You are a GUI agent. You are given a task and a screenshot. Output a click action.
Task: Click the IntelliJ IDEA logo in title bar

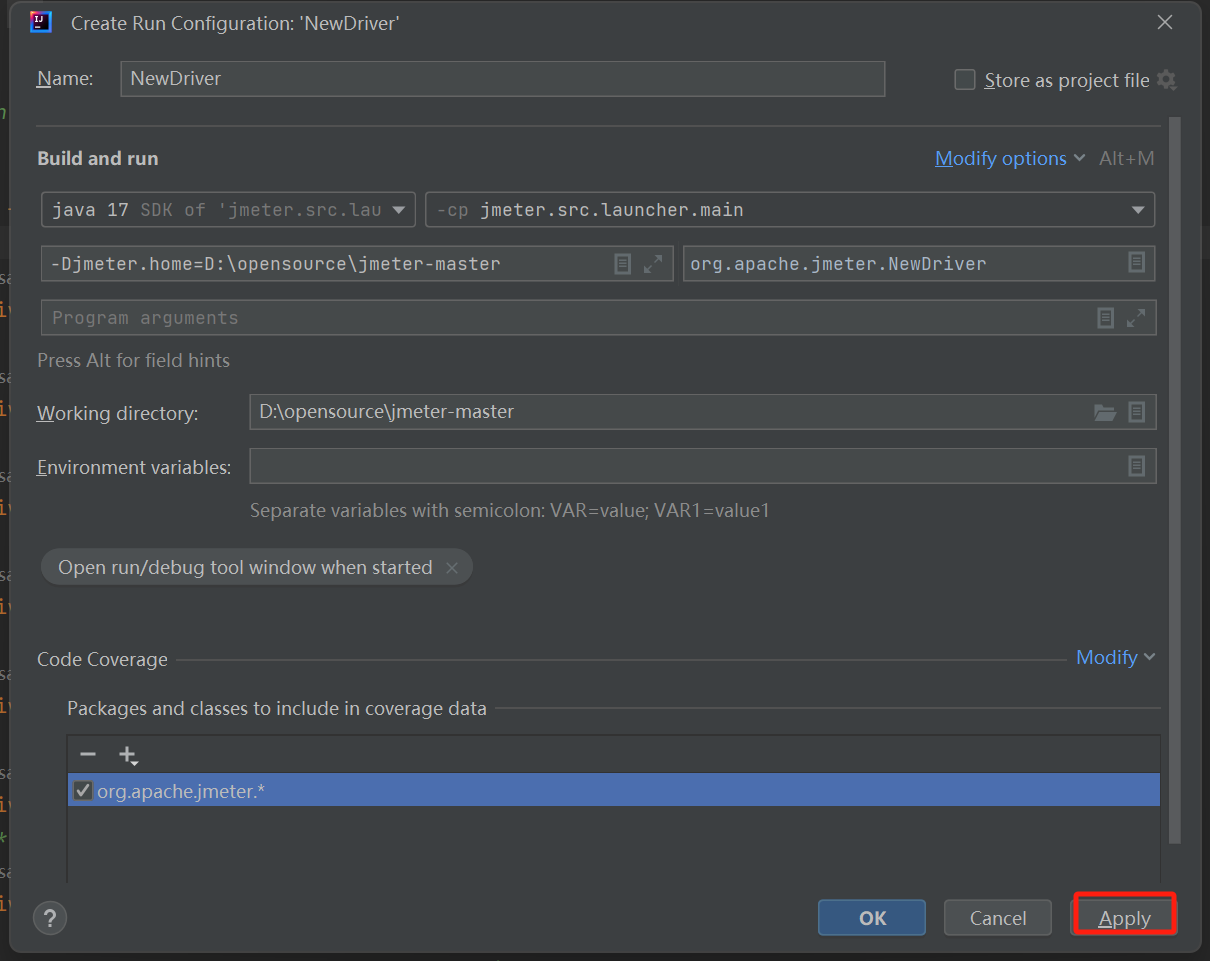41,21
